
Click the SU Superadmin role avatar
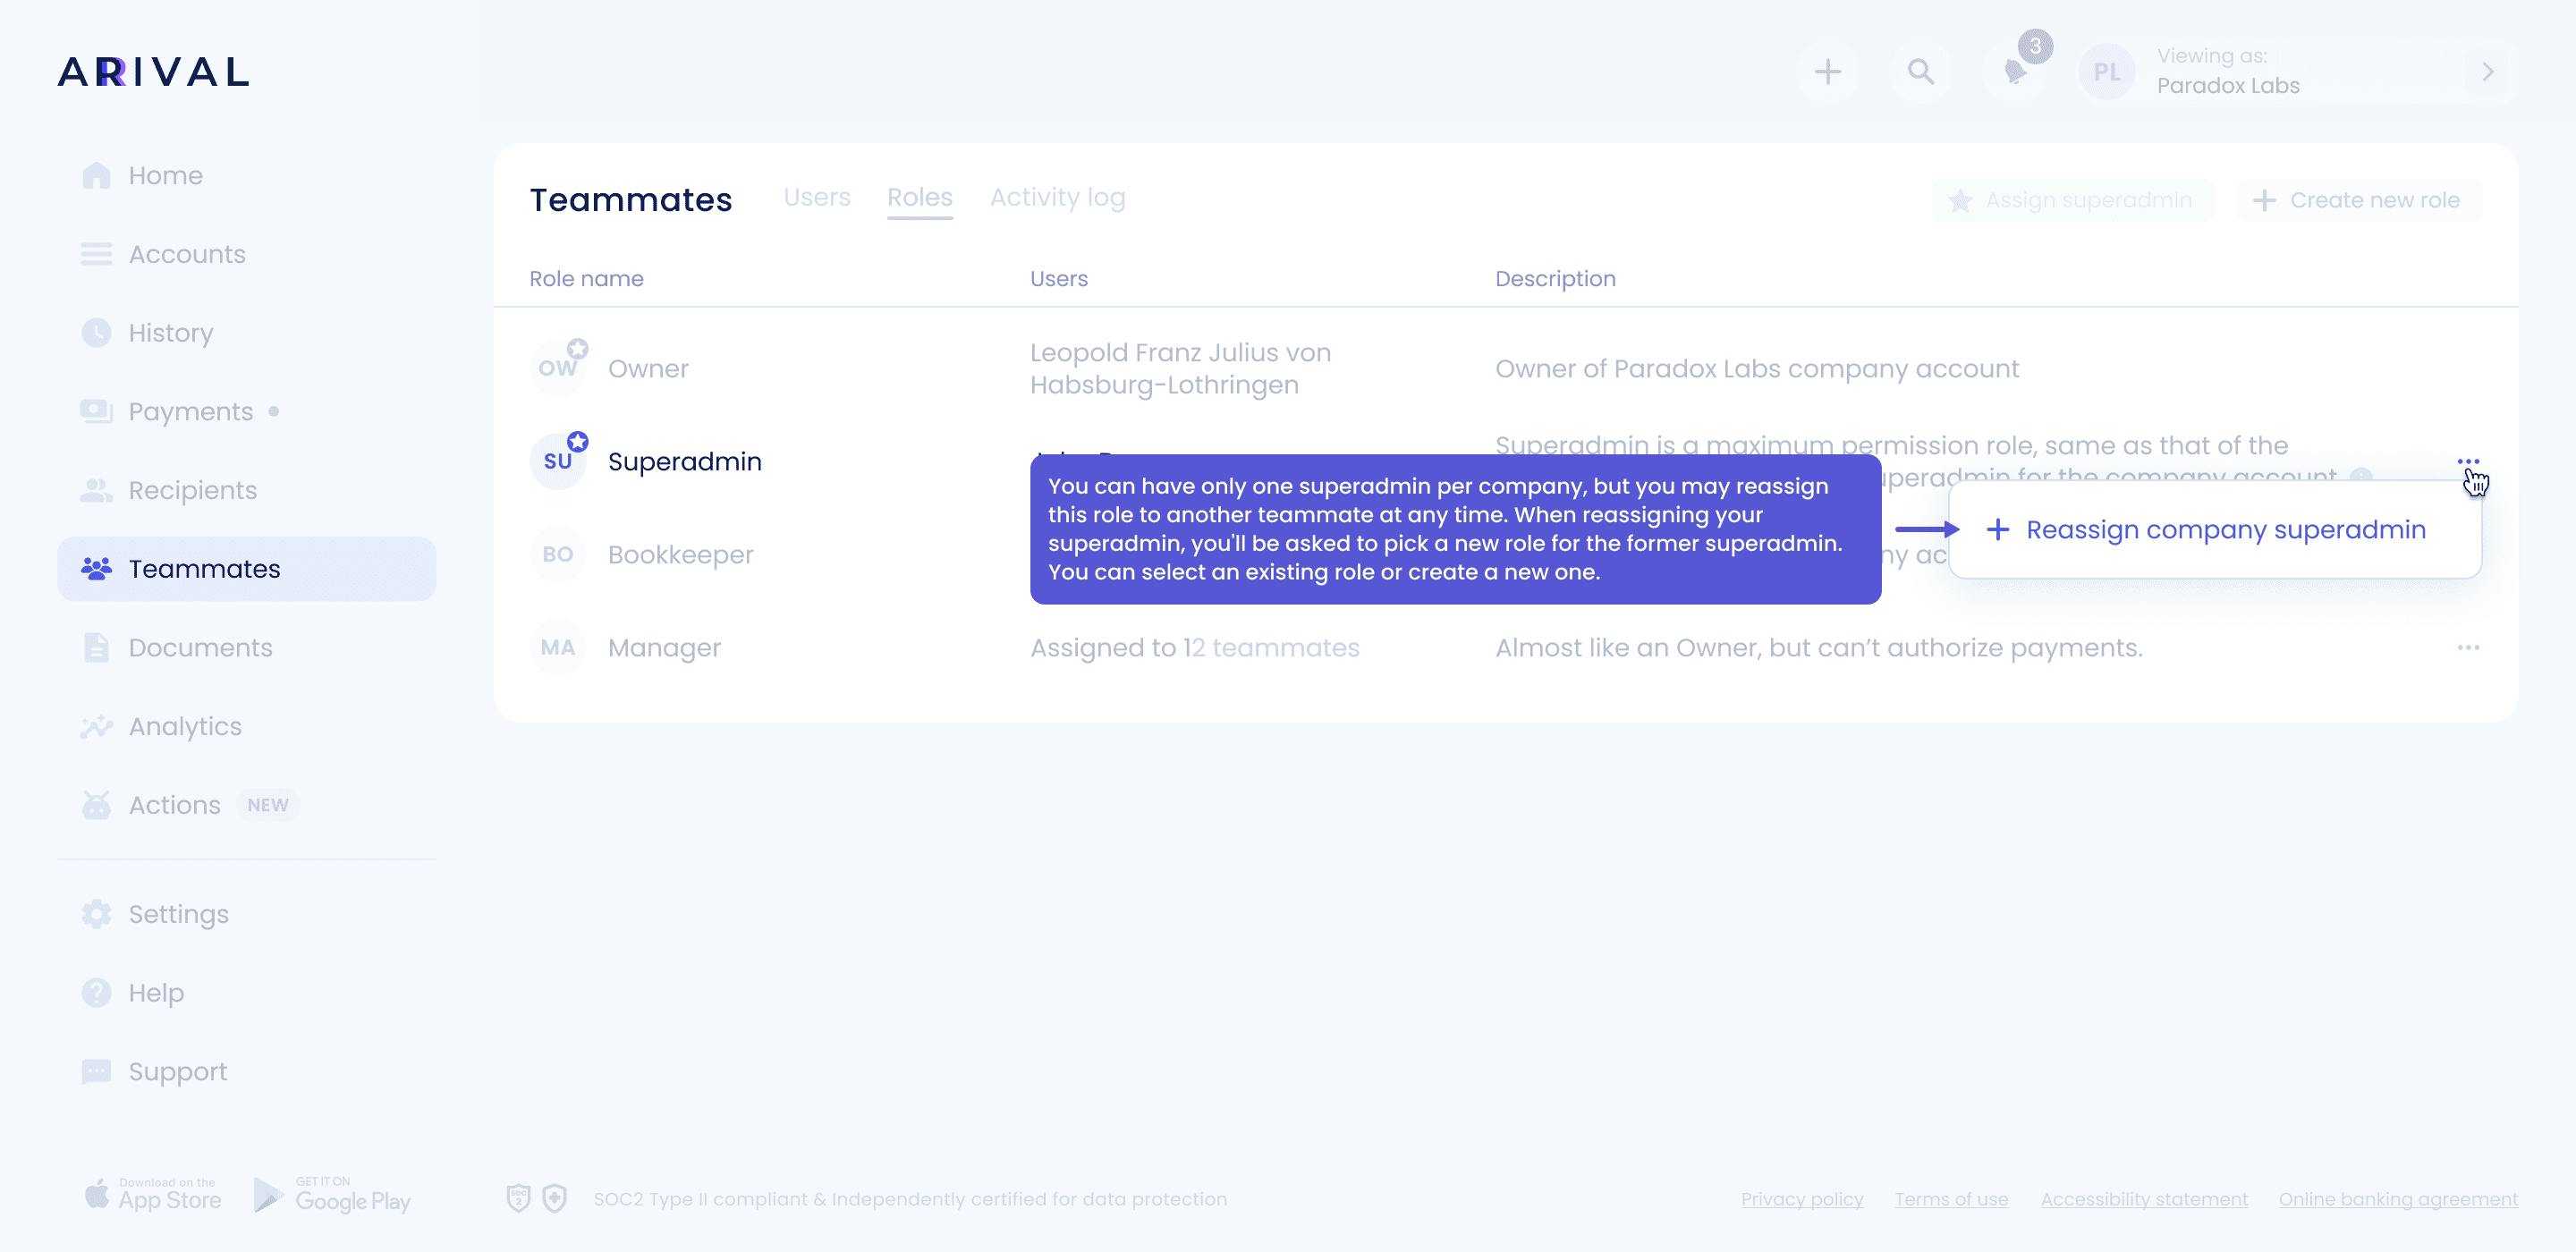558,461
